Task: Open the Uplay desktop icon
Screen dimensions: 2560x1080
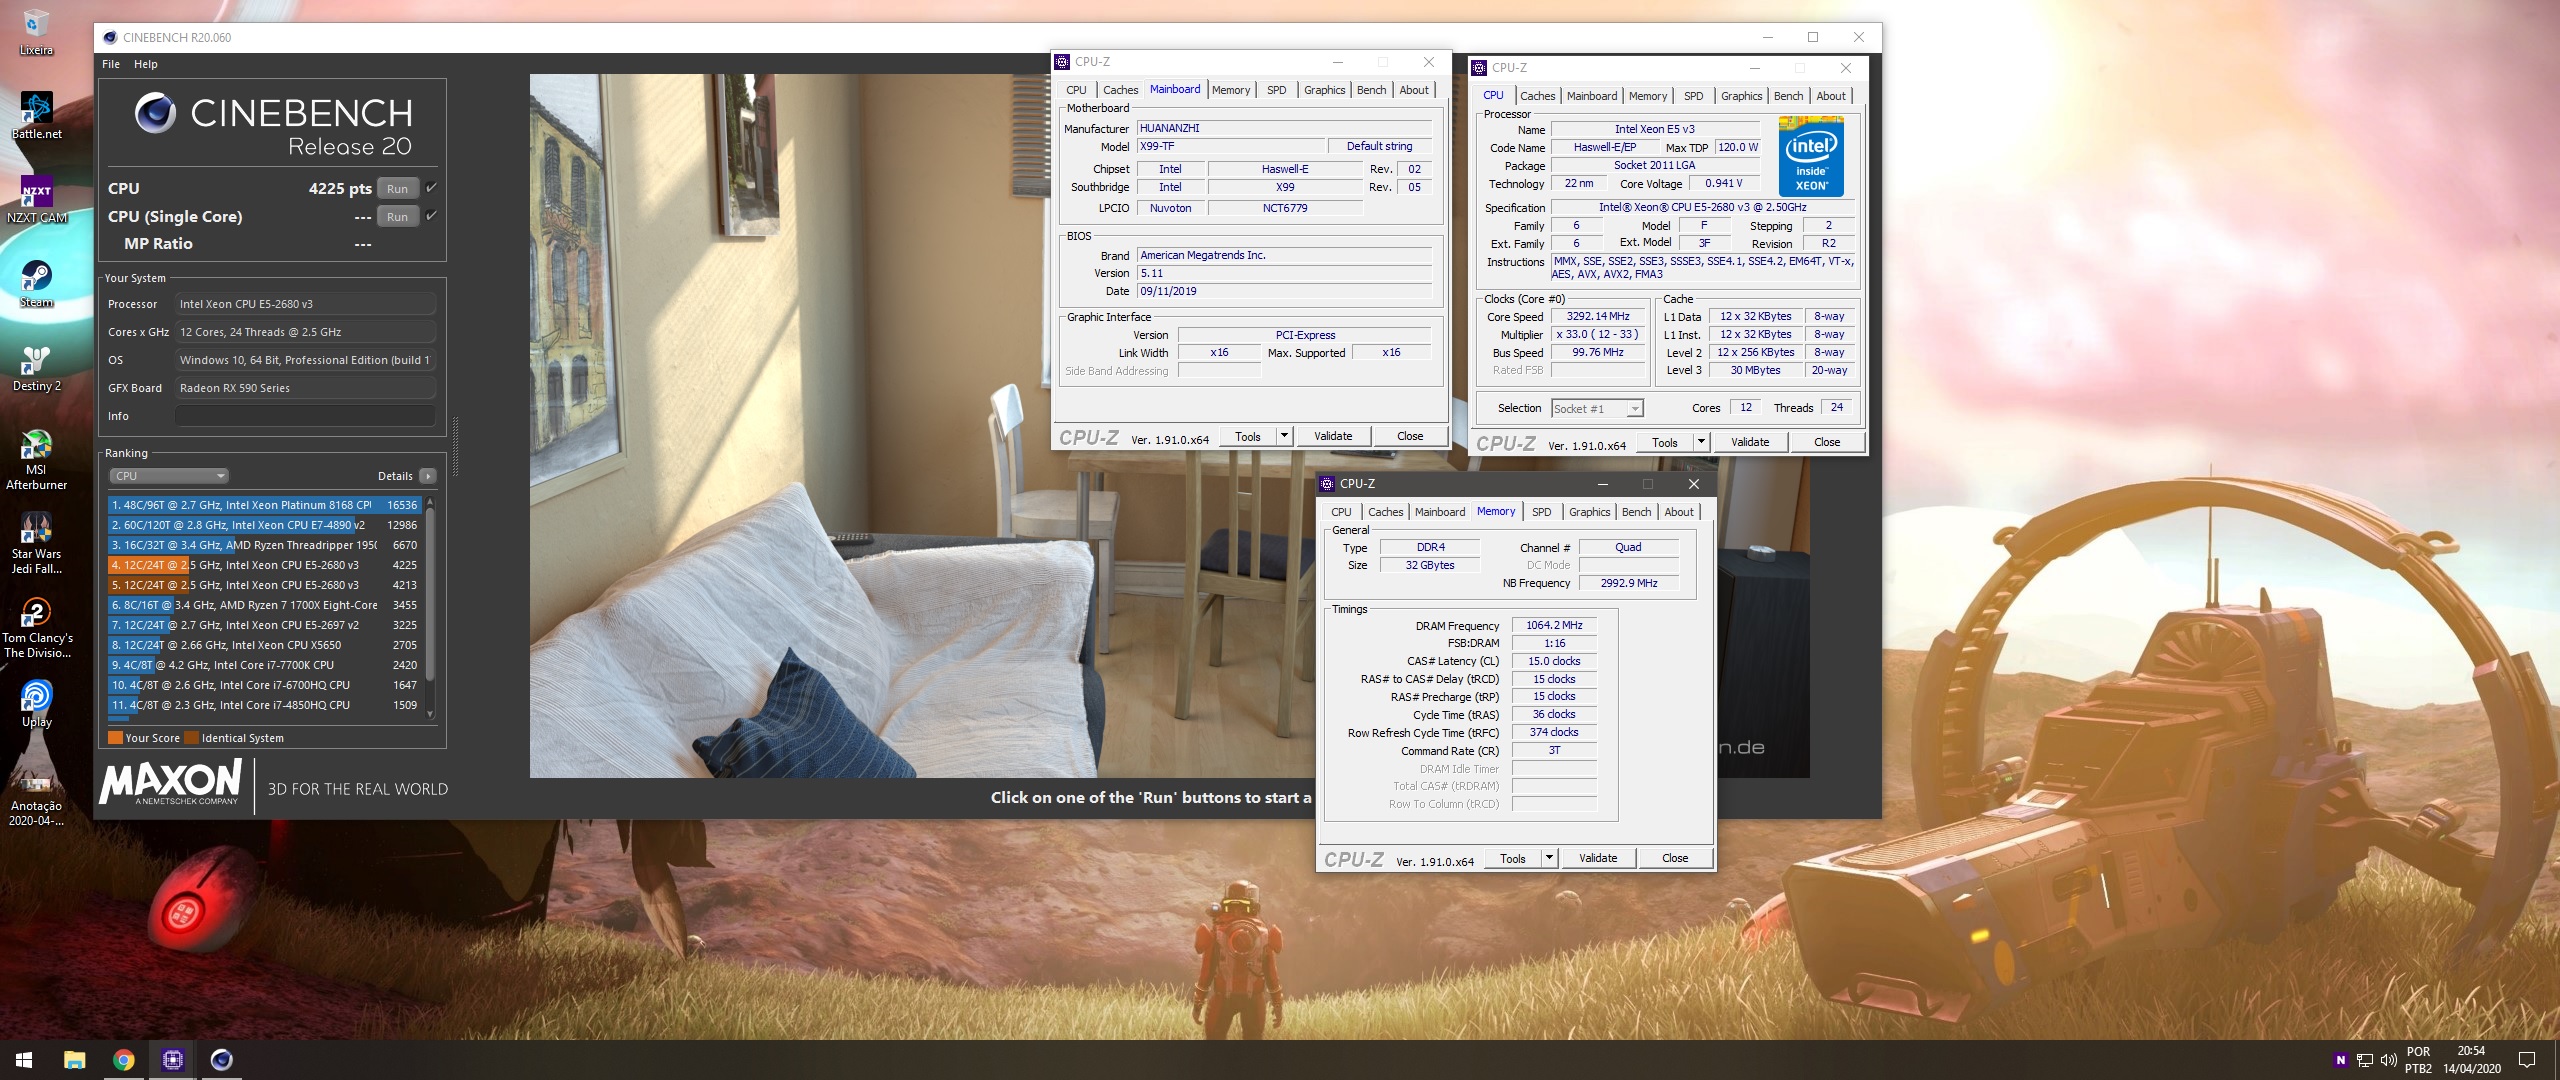Action: [36, 704]
